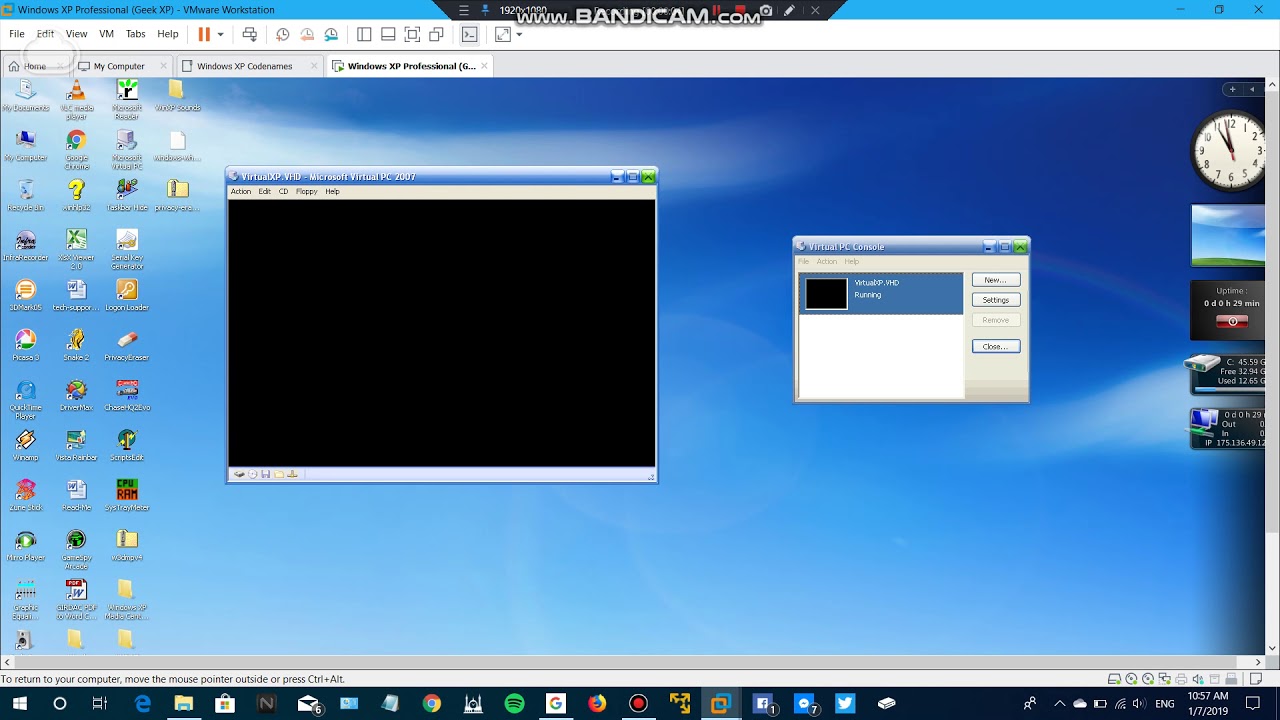Pause the virtual machine in VMware toolbar
Image resolution: width=1280 pixels, height=720 pixels.
coord(204,34)
